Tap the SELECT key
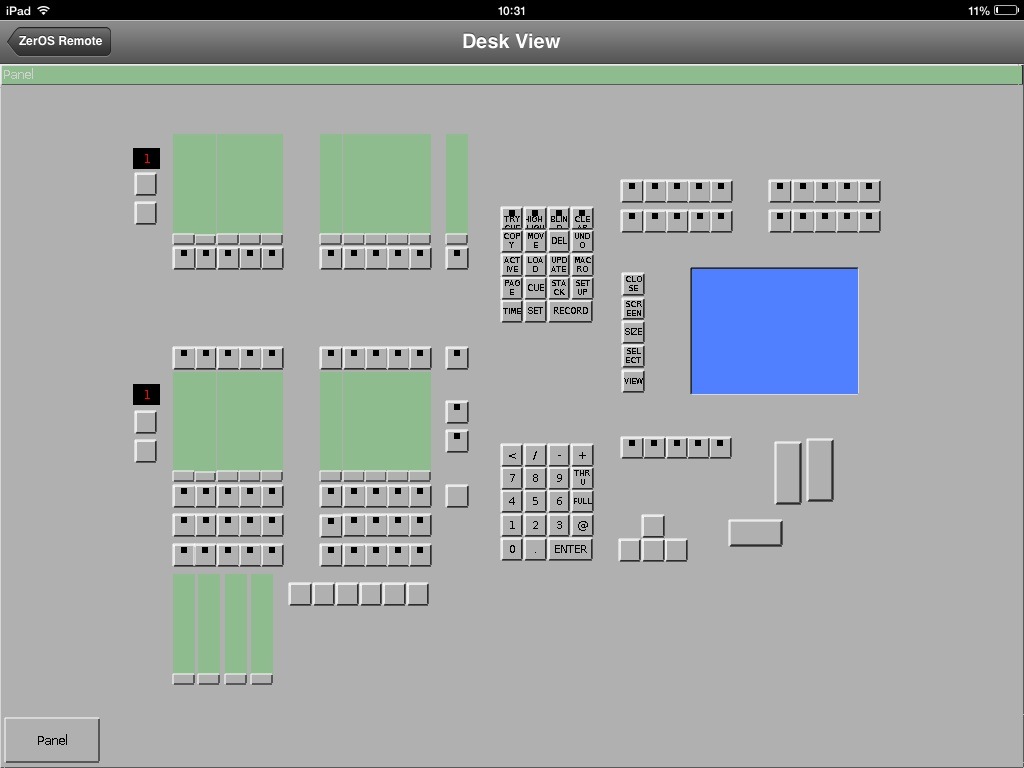The width and height of the screenshot is (1024, 768). tap(633, 356)
